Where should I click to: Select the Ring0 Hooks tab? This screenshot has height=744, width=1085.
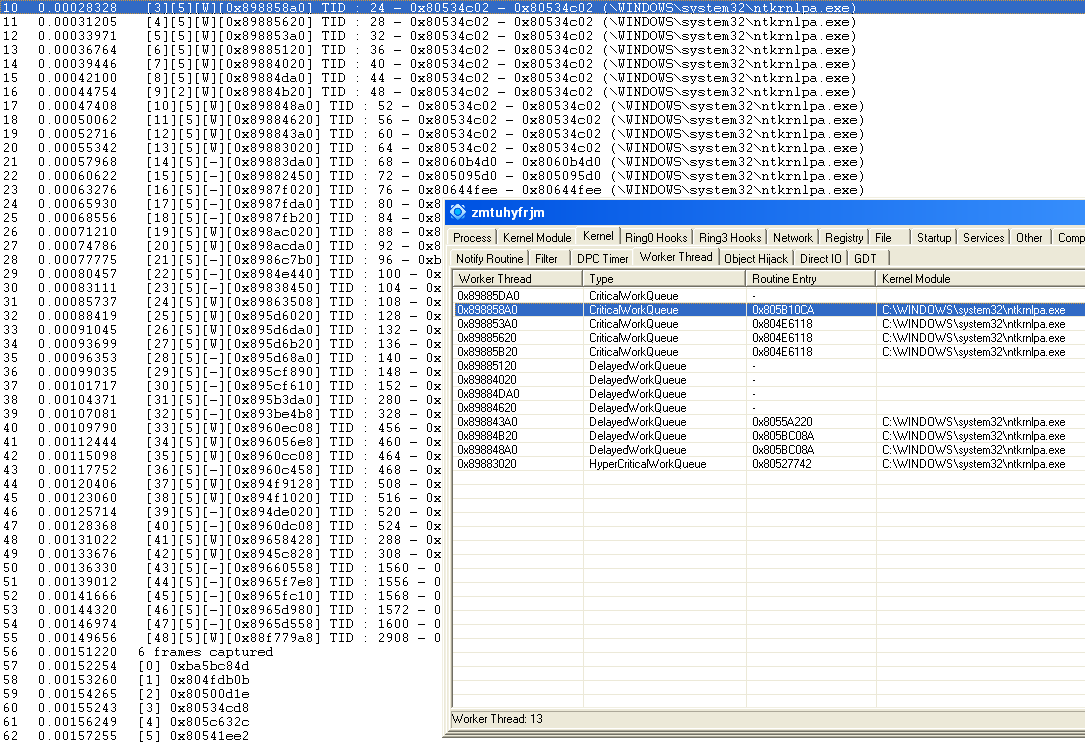656,238
